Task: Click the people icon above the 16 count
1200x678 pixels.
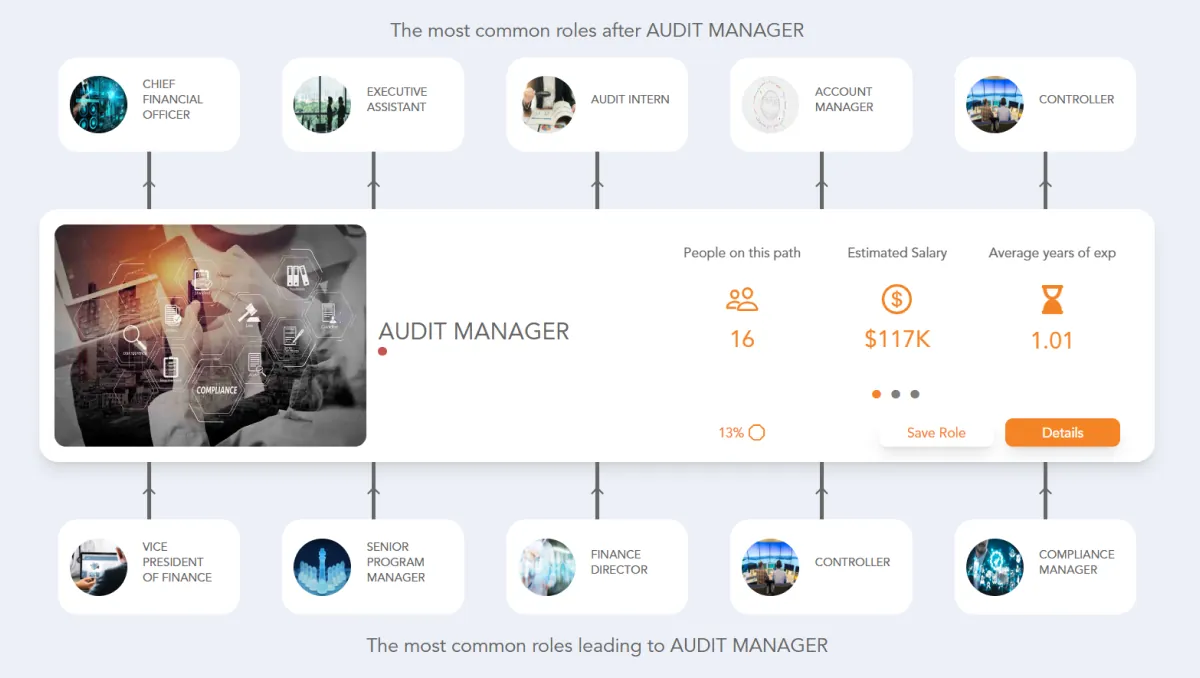Action: point(742,299)
